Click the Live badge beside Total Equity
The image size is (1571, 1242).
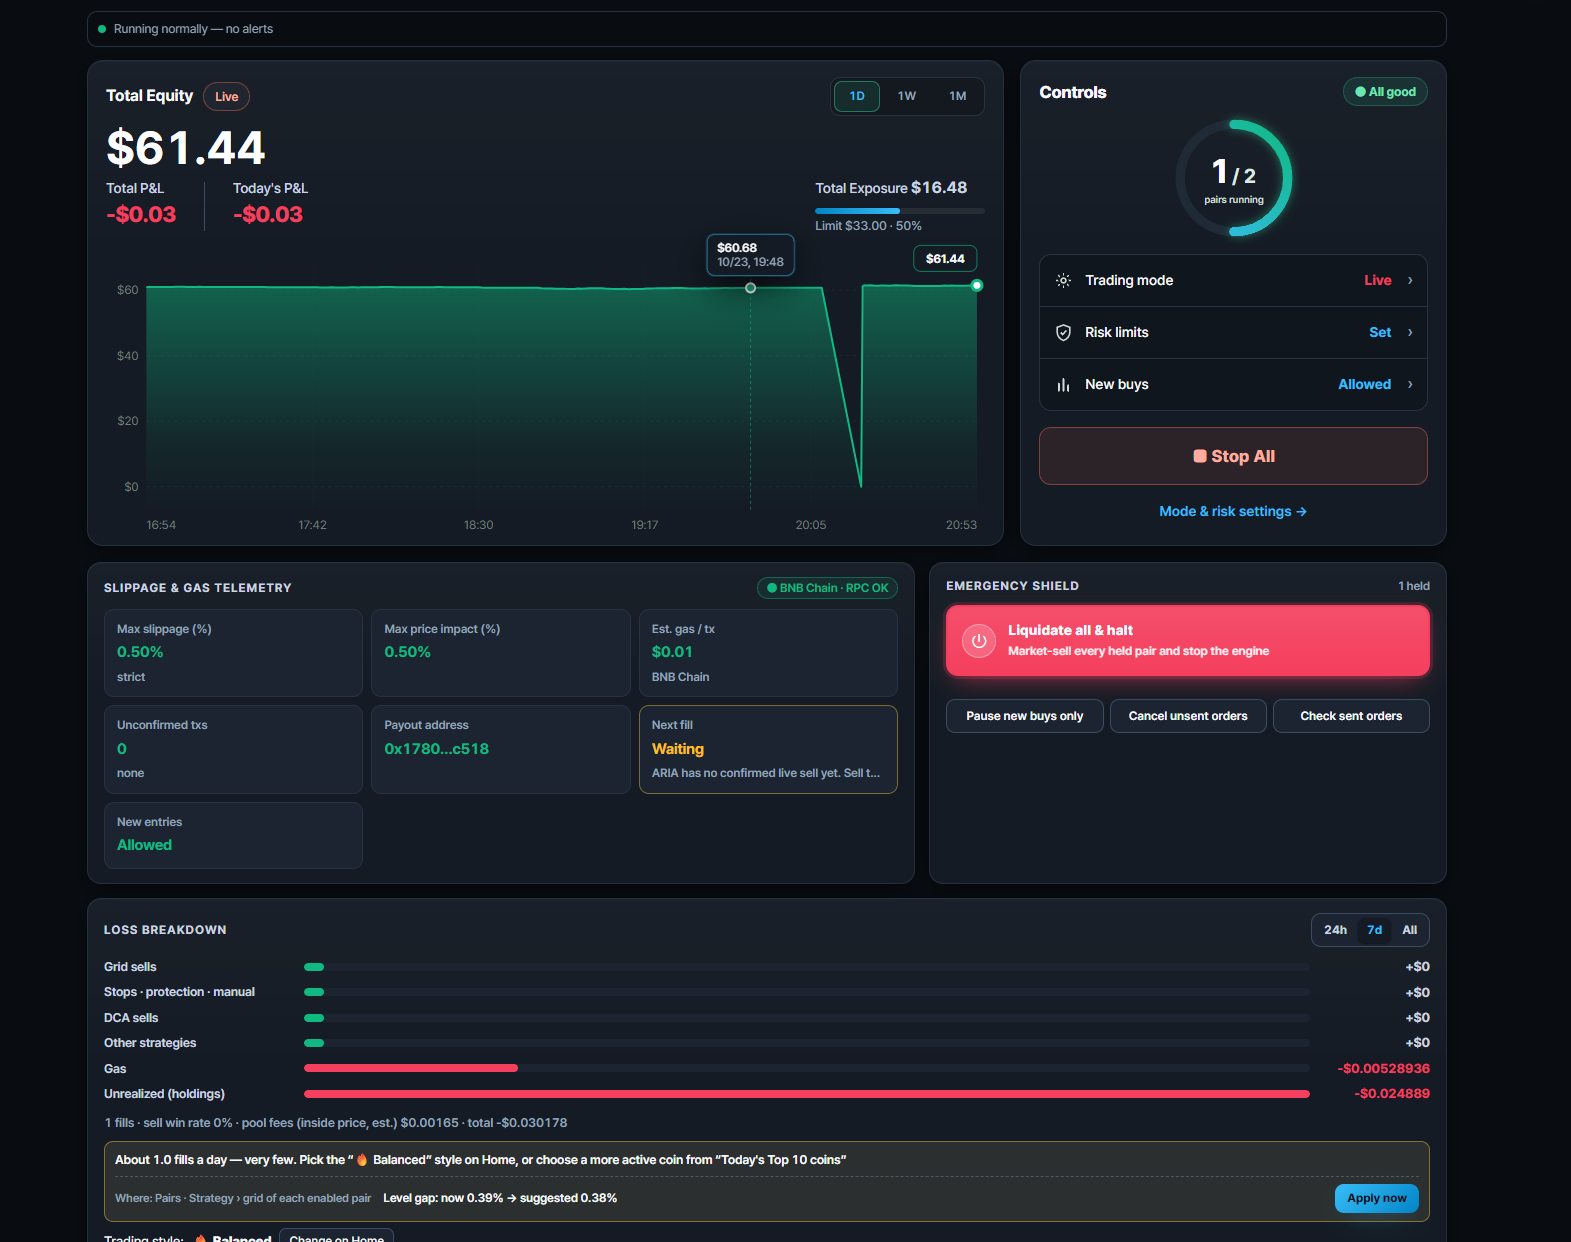[x=227, y=97]
